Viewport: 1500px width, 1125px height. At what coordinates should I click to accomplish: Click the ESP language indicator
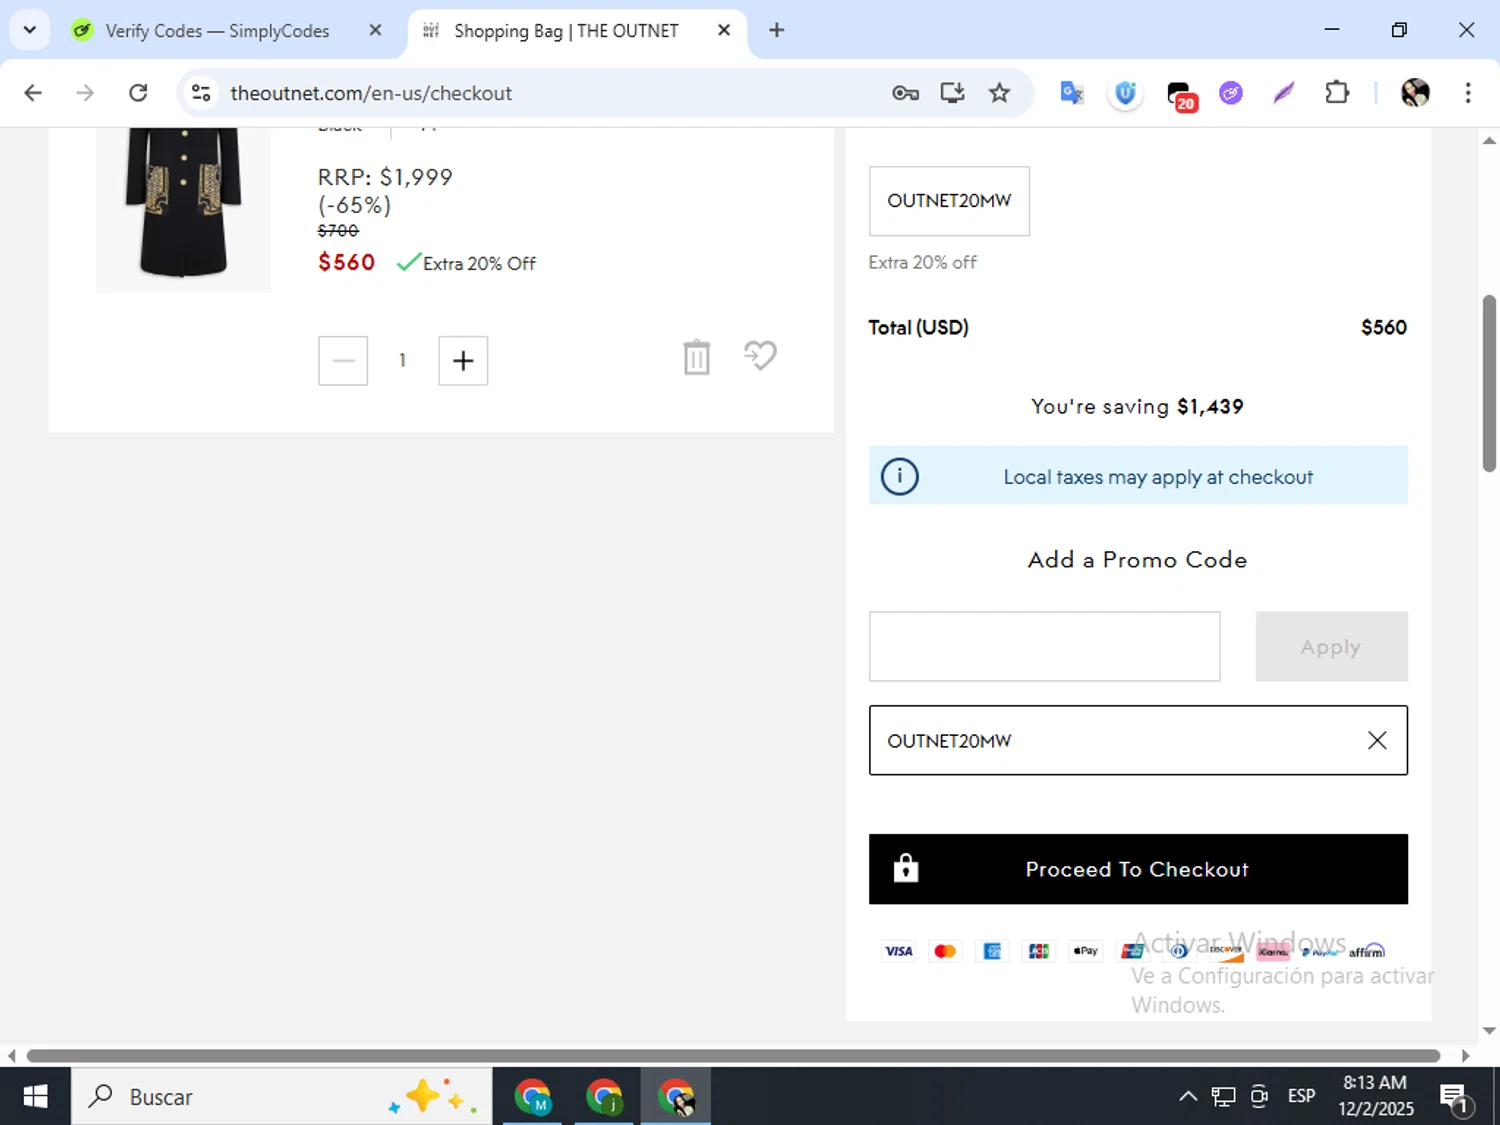click(x=1302, y=1096)
